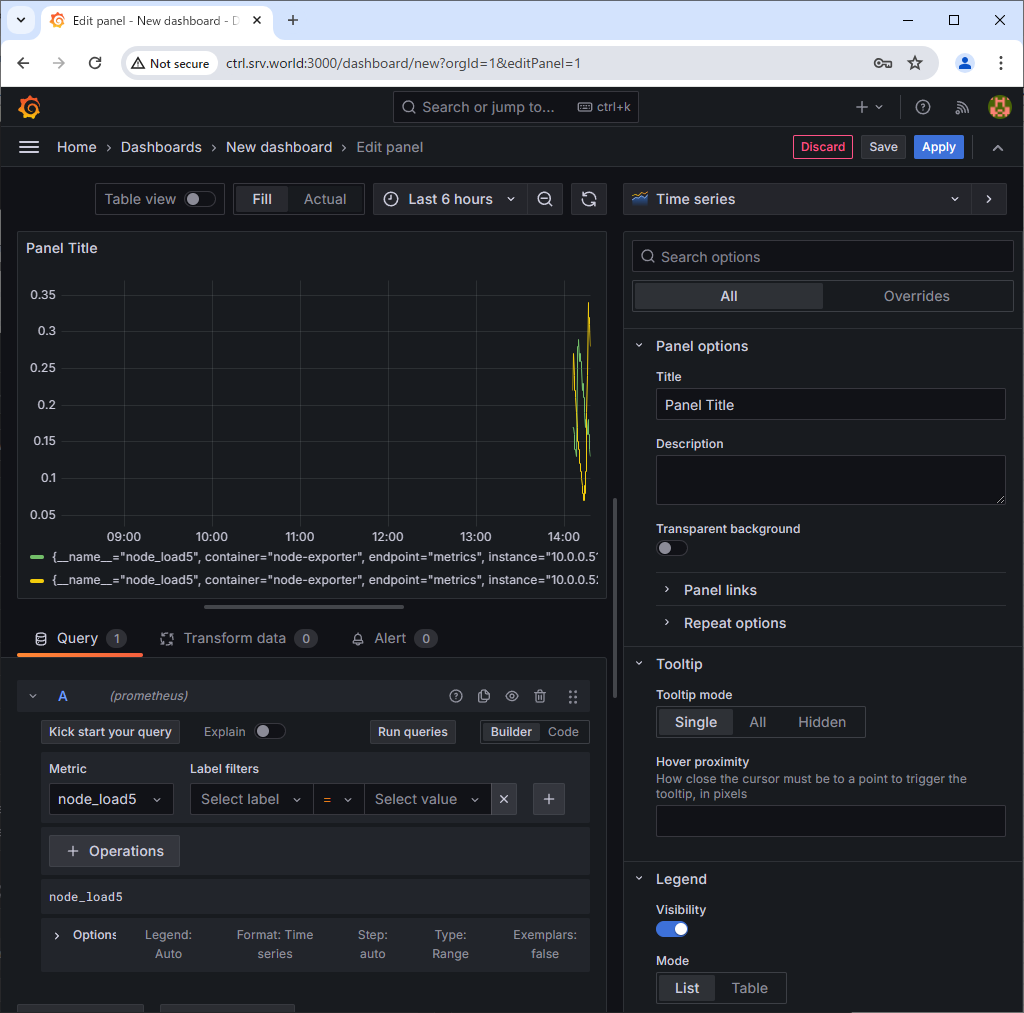Toggle the Table view switch
Screen dimensions: 1024x1013
[x=199, y=199]
